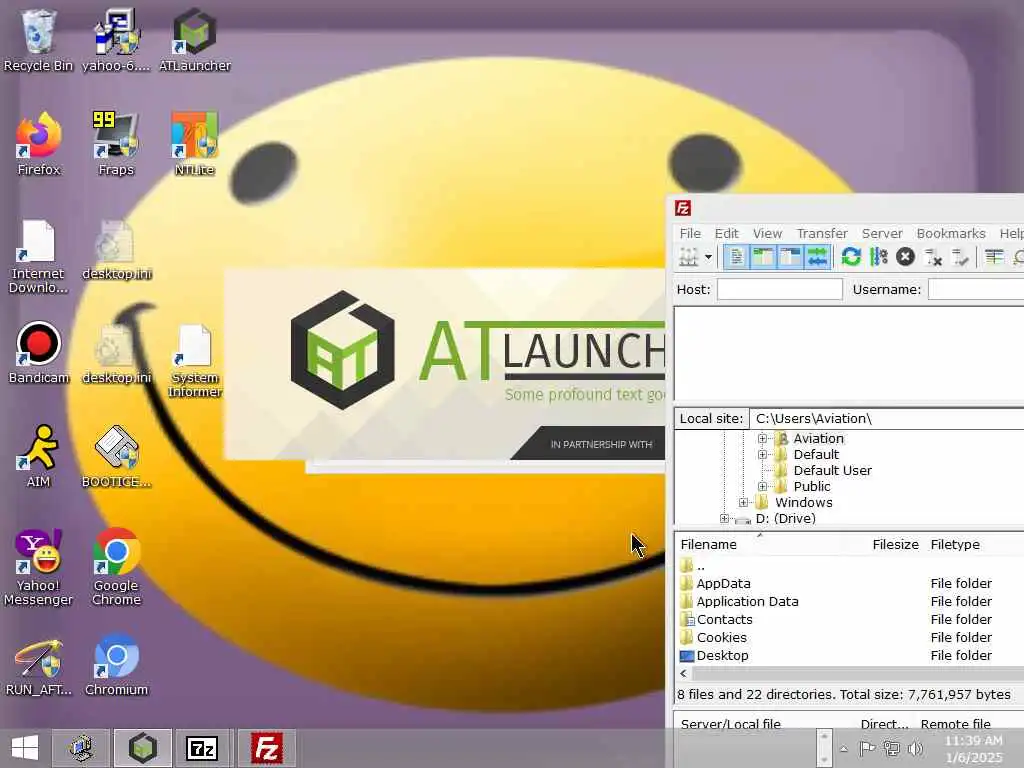Select the Desktop folder row
This screenshot has width=1024, height=768.
click(850, 655)
